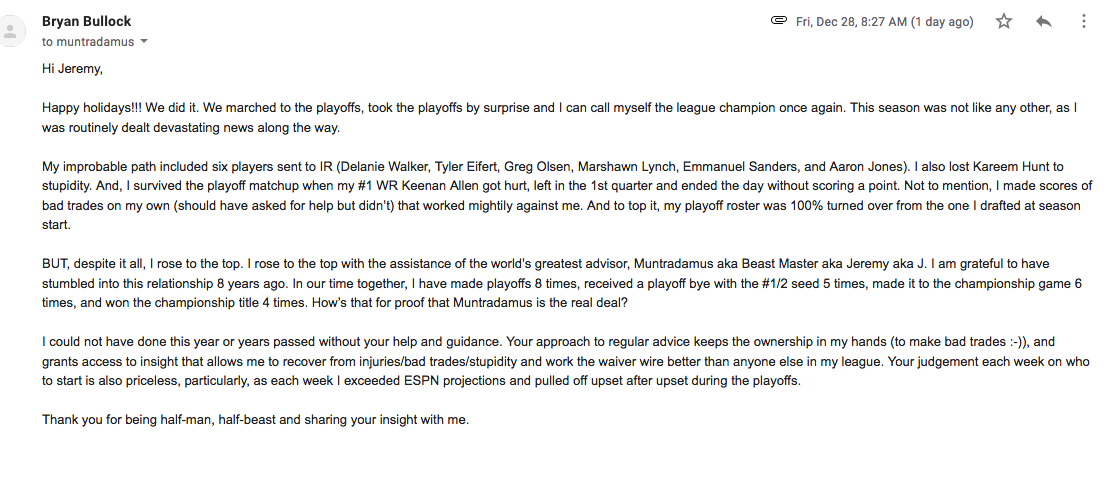Star this email from Bryan Bullock
This screenshot has height=497, width=1107.
click(x=1003, y=21)
